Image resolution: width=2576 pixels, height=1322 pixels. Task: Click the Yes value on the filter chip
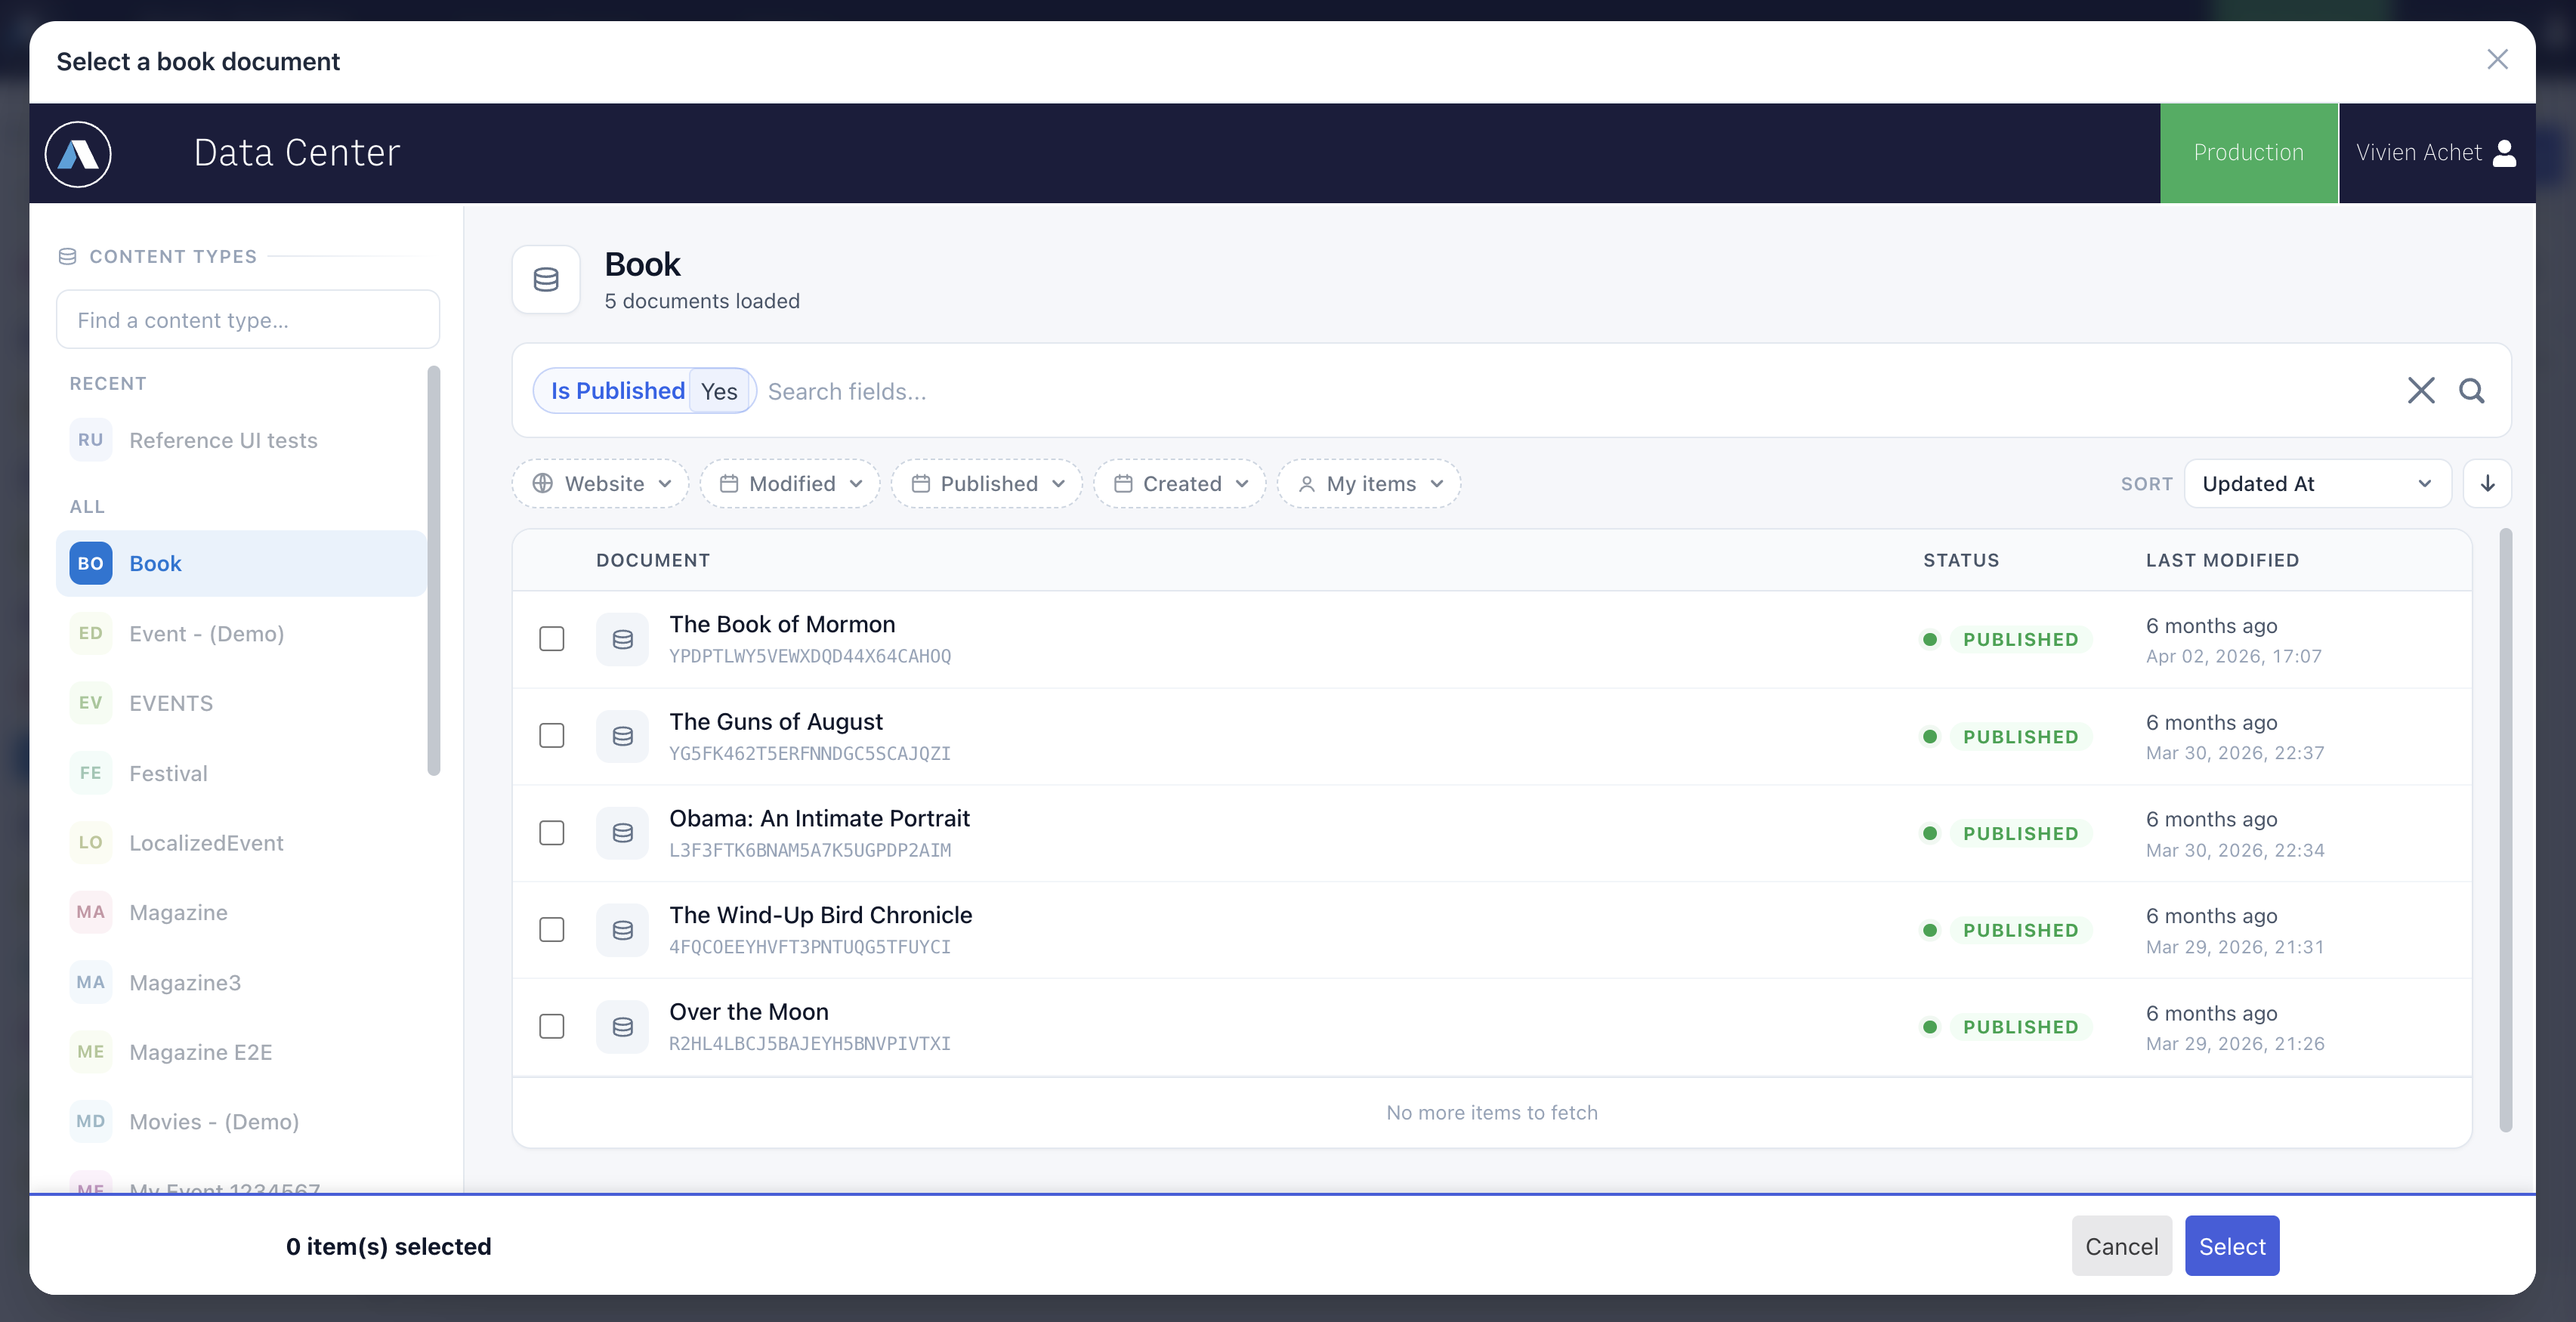click(x=719, y=391)
